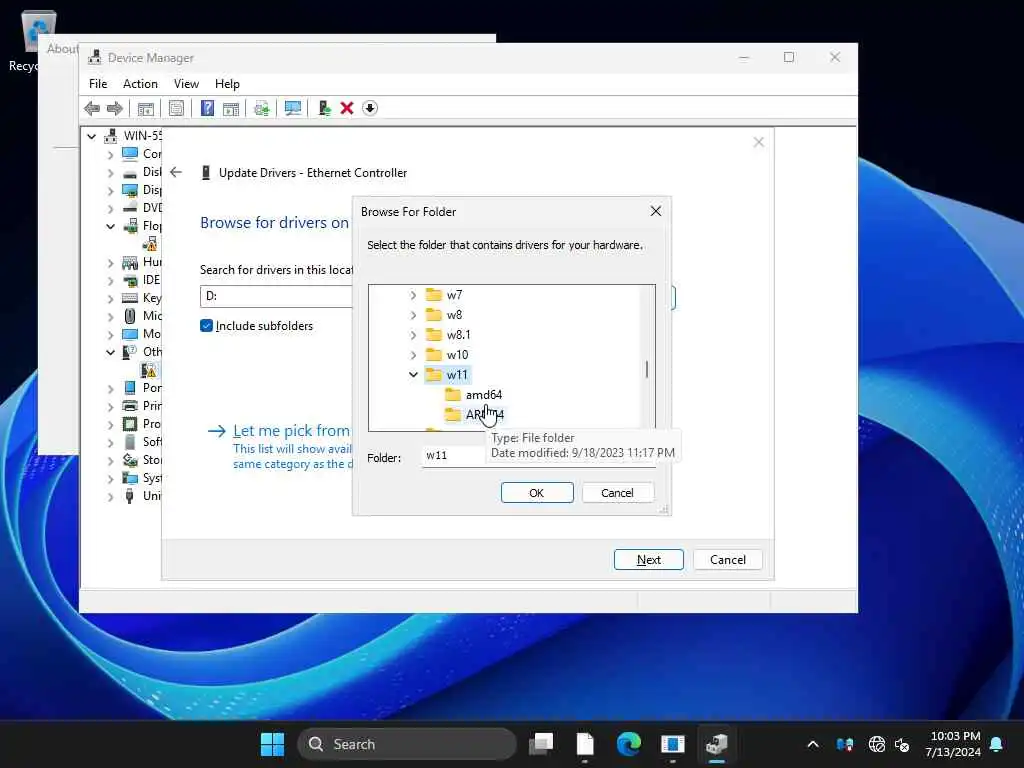Open the notification bell icon

[x=997, y=744]
